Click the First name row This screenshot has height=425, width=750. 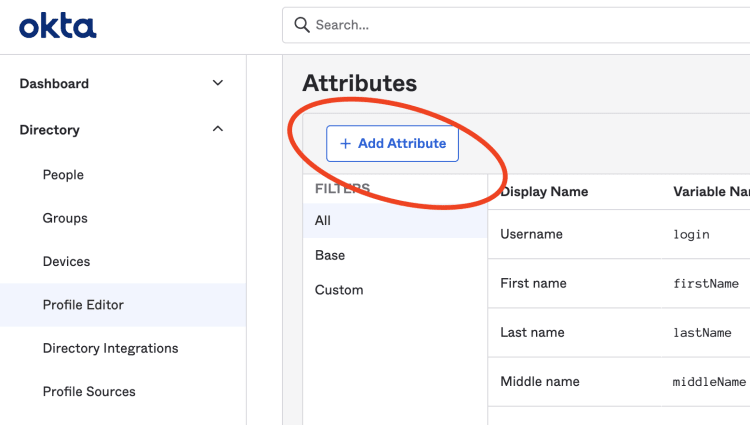619,283
